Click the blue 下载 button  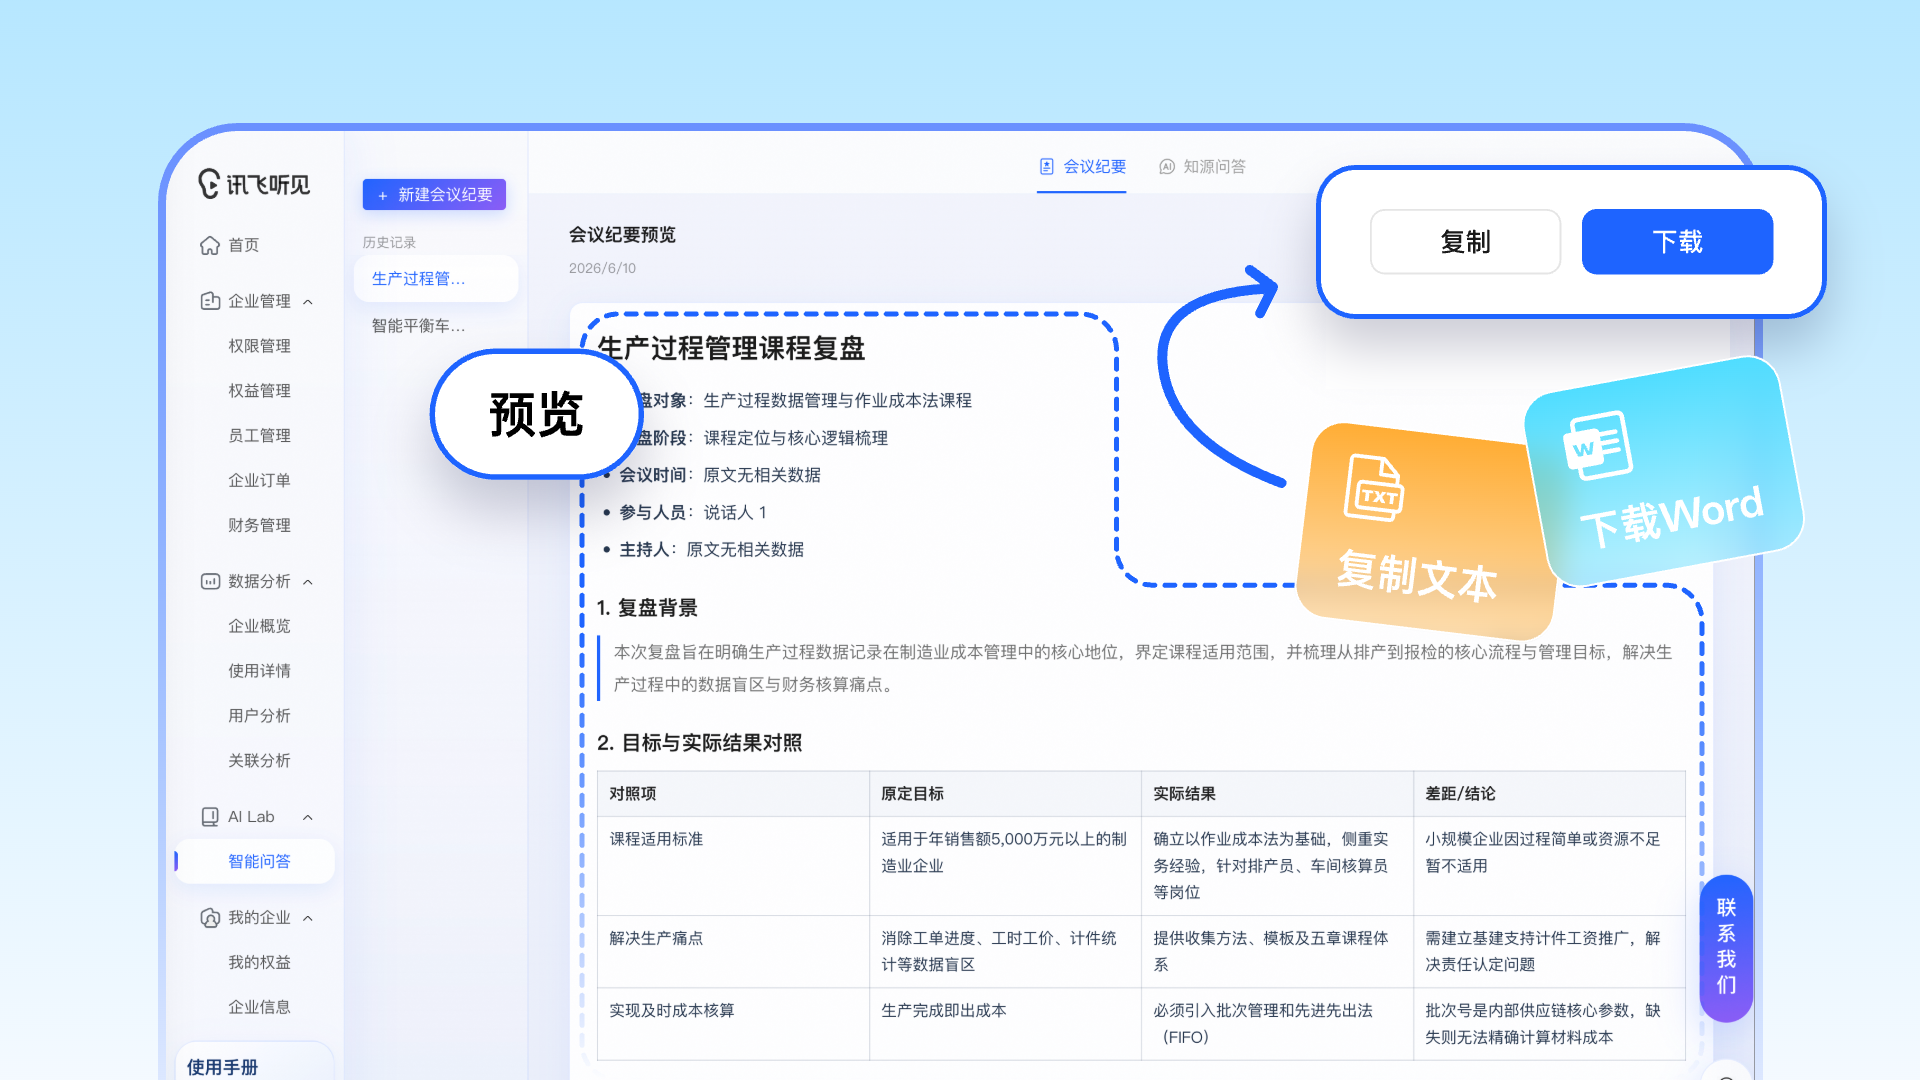(x=1677, y=242)
